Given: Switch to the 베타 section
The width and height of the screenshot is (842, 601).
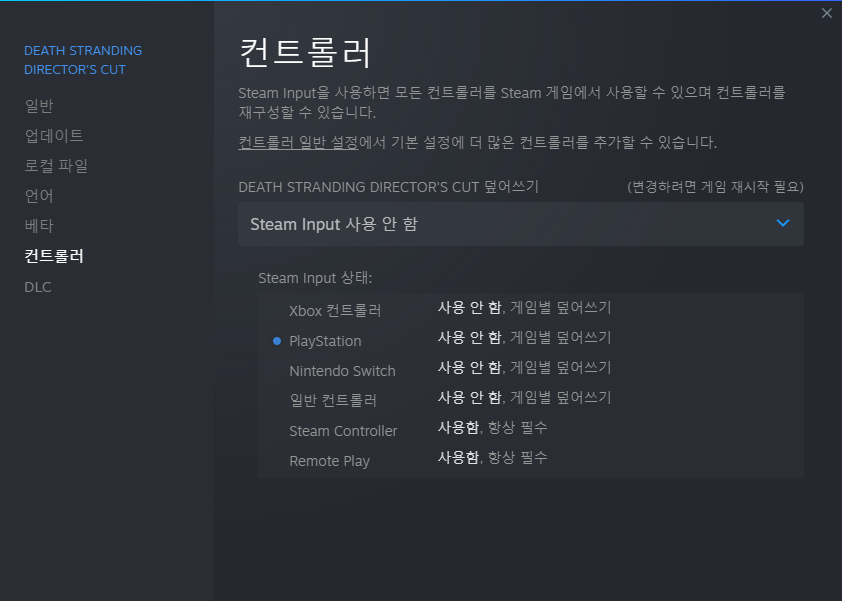Looking at the screenshot, I should 39,226.
